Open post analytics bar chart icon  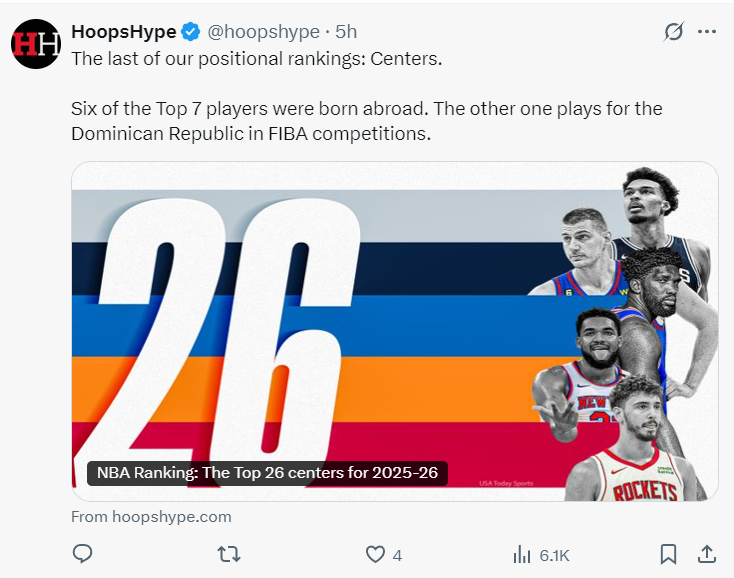coord(522,553)
